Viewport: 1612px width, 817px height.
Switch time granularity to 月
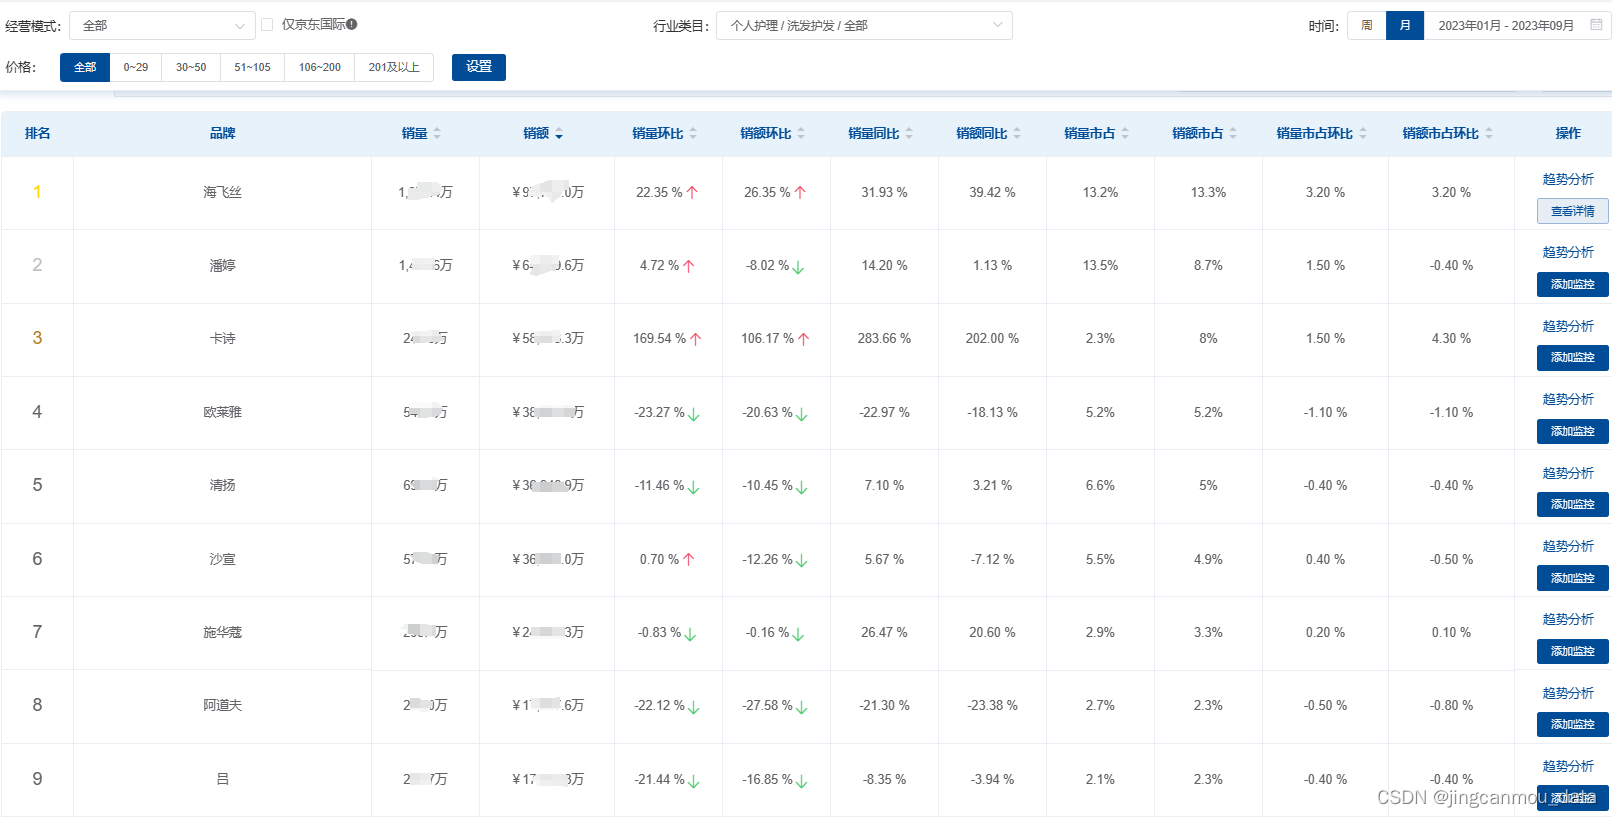click(x=1405, y=25)
